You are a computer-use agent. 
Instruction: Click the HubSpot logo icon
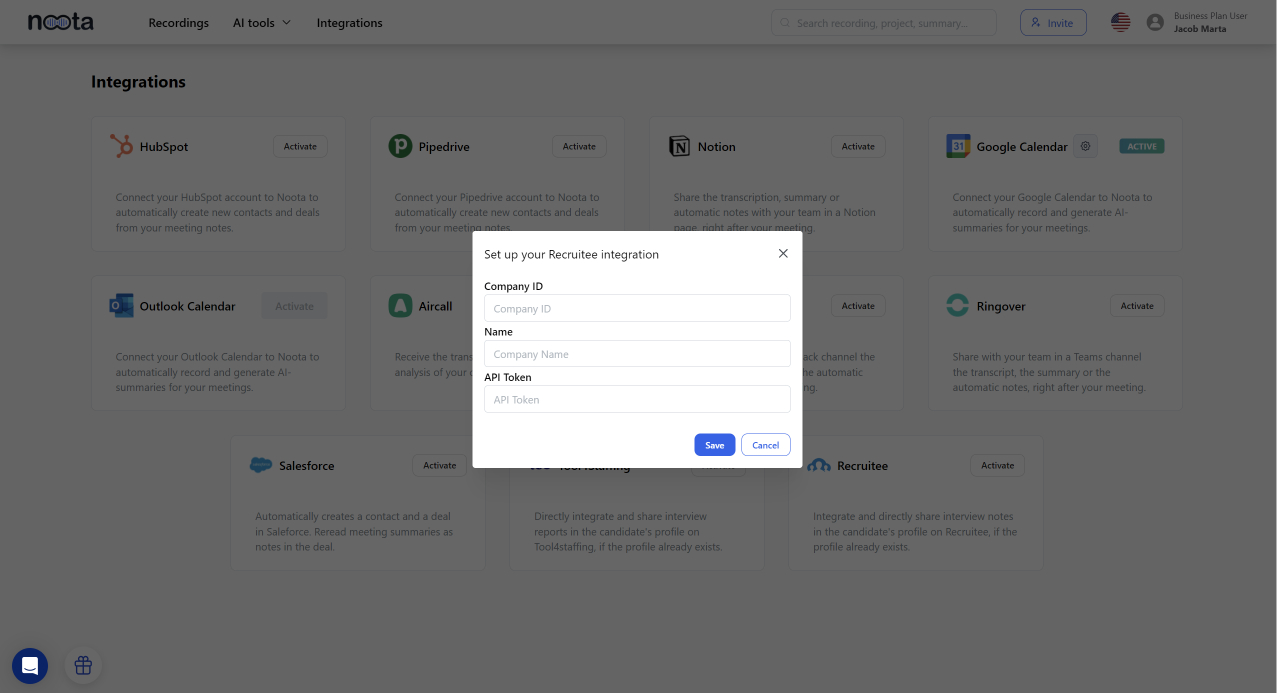[x=121, y=146]
